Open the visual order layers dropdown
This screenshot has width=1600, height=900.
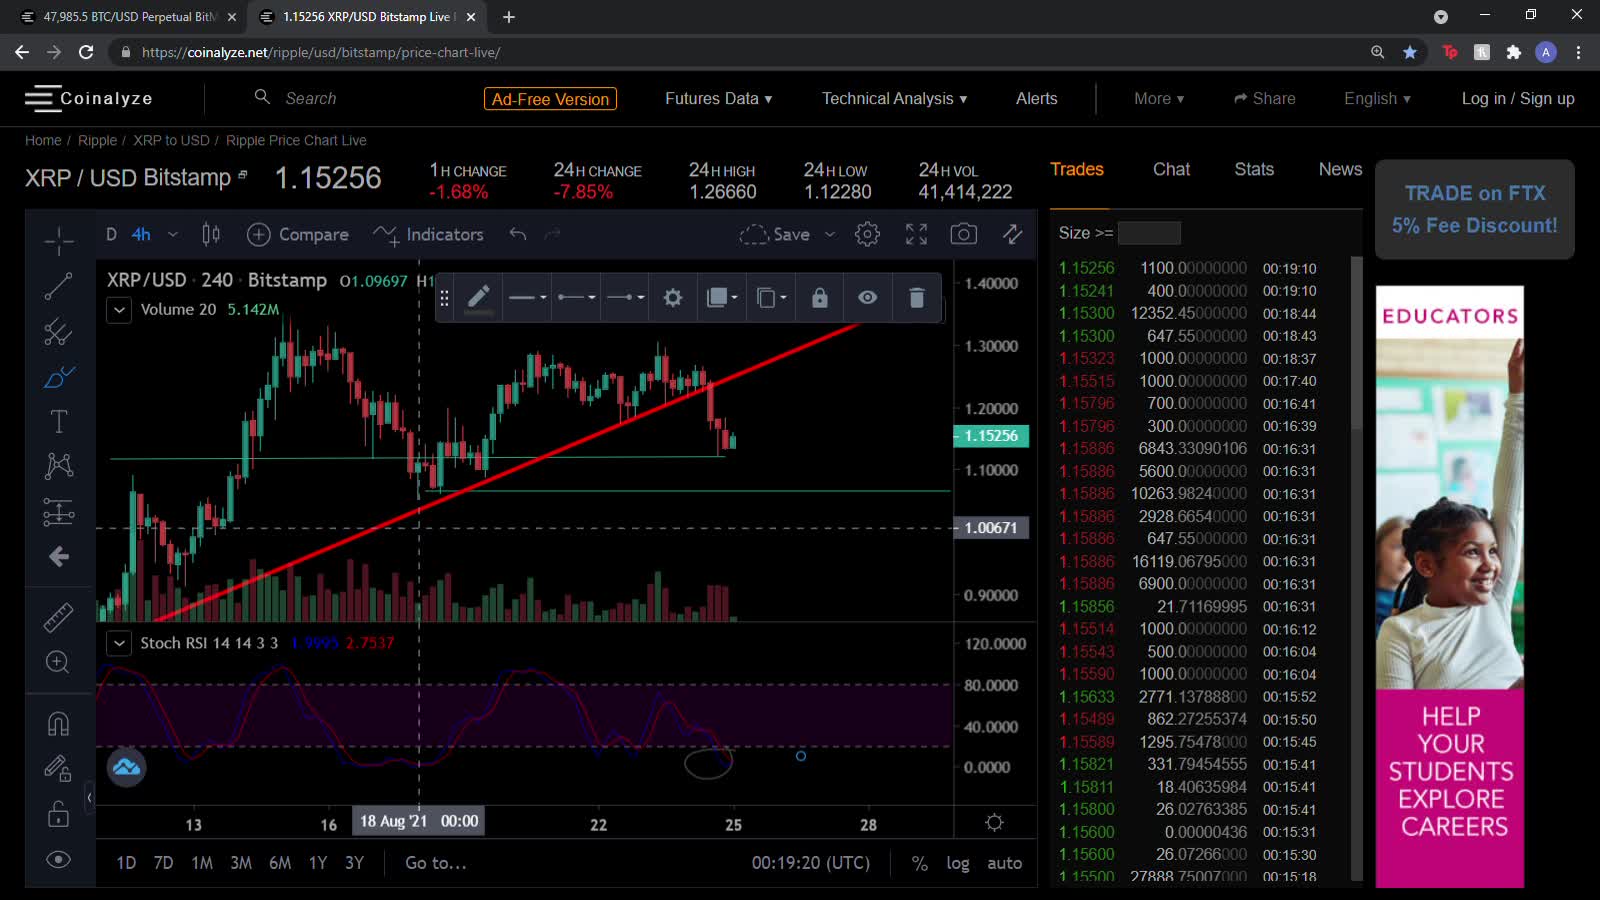[x=722, y=297]
